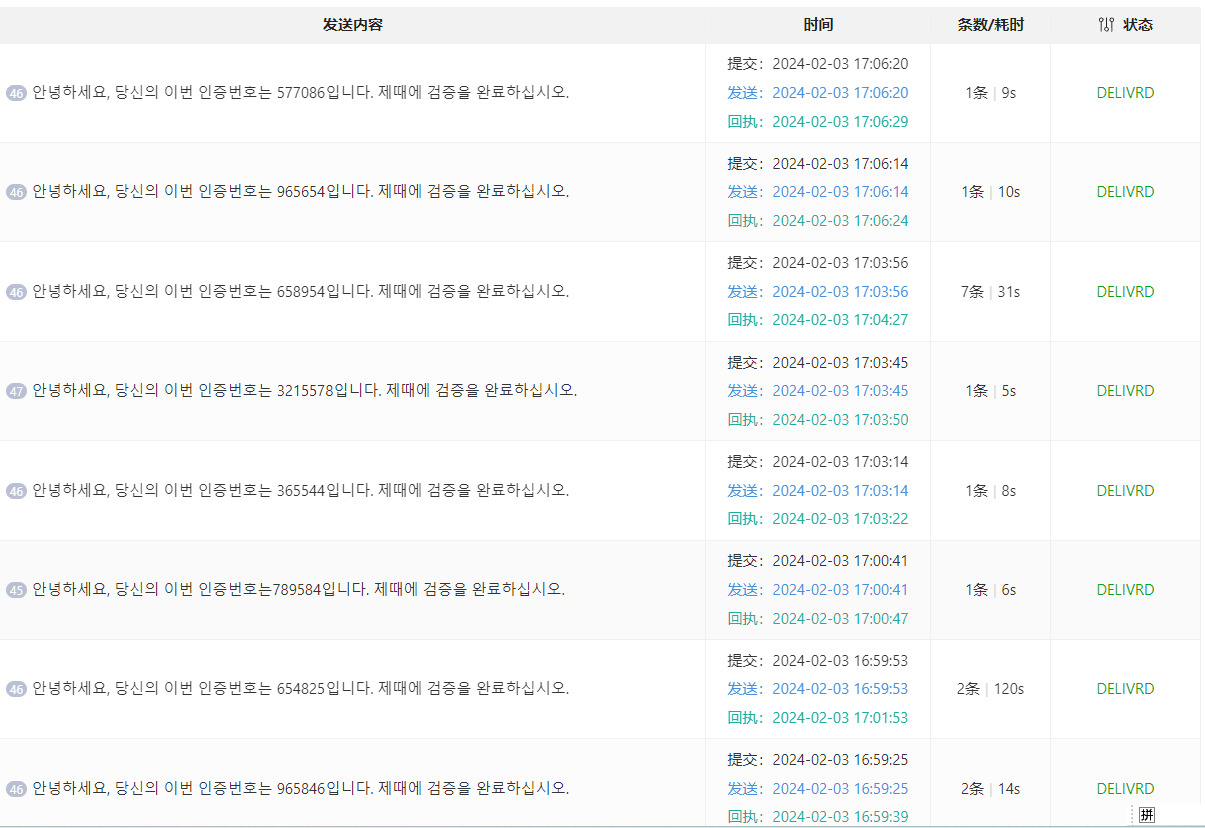Click the 时间 column header
The height and width of the screenshot is (828, 1205).
coord(817,25)
